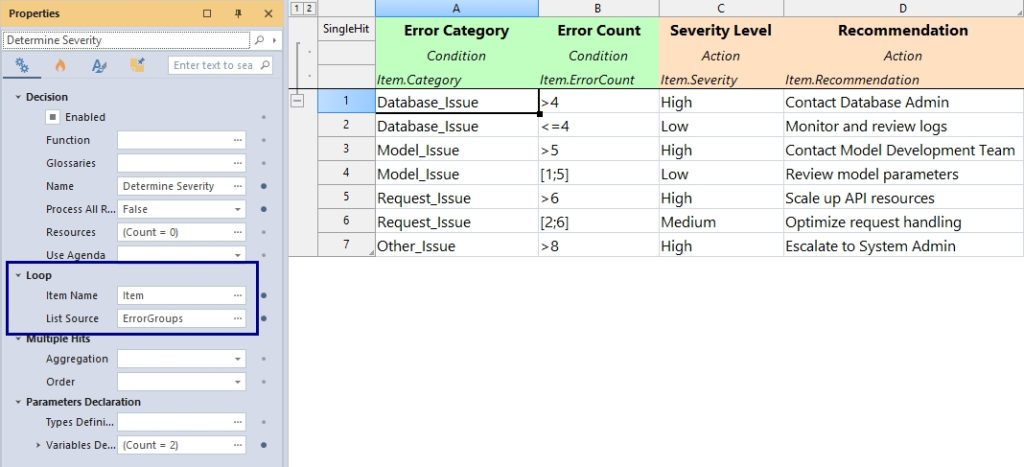Toggle the Enabled checkbox
This screenshot has height=467, width=1024.
tap(53, 117)
